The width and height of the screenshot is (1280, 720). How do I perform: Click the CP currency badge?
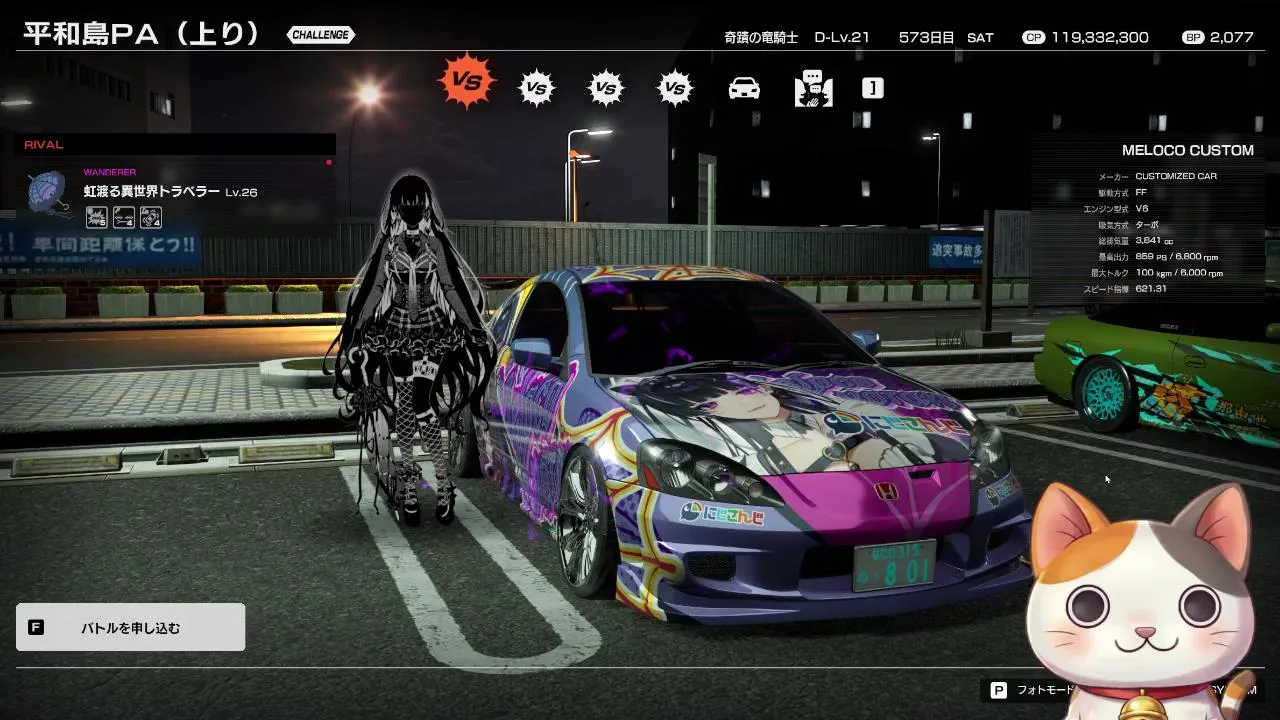pyautogui.click(x=1033, y=37)
